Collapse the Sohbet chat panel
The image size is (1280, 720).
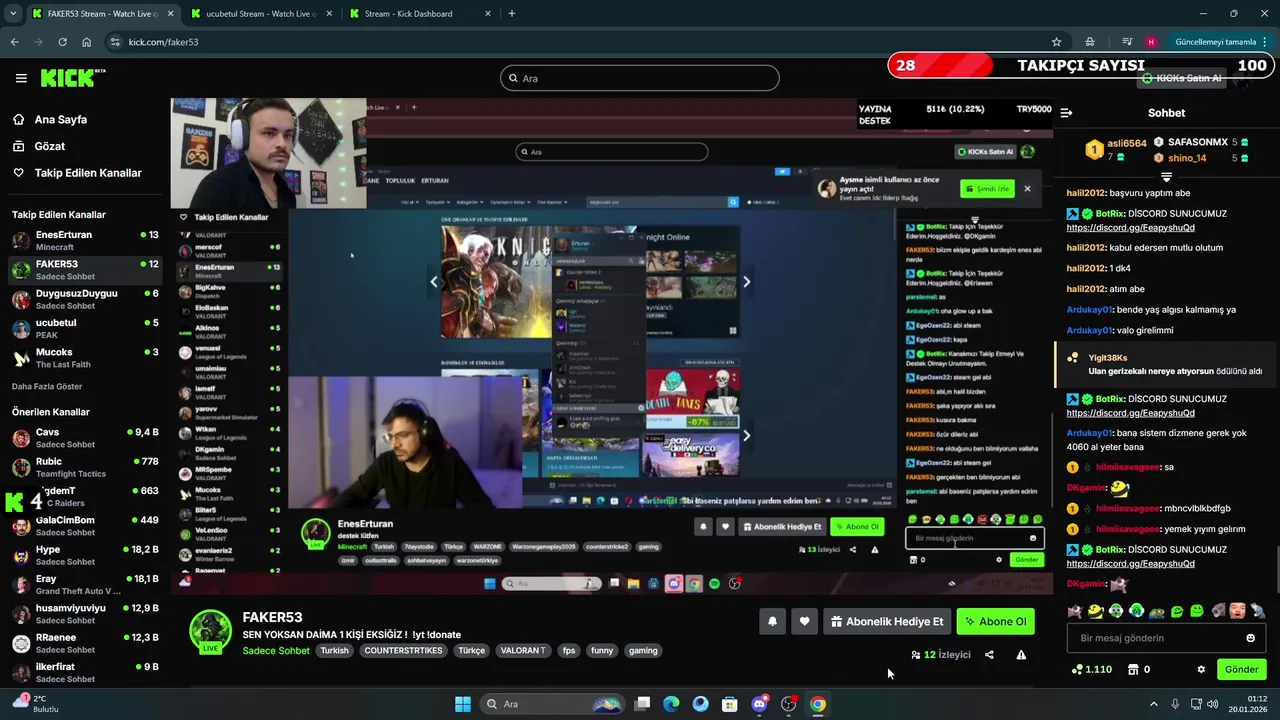click(x=1066, y=113)
